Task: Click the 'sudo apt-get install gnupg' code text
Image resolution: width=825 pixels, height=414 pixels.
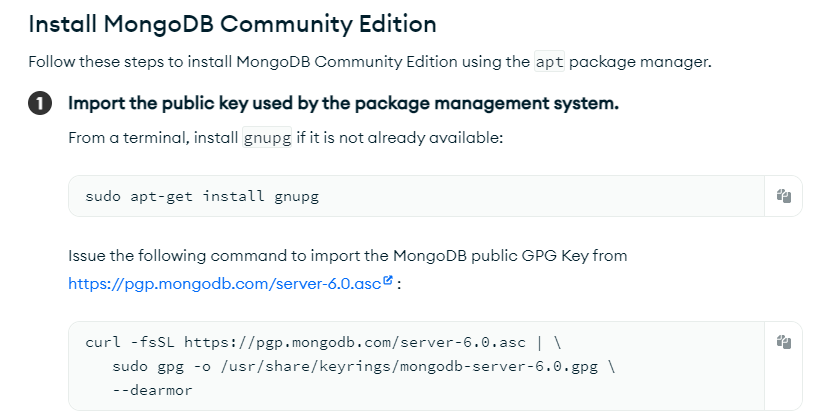Action: pyautogui.click(x=202, y=196)
